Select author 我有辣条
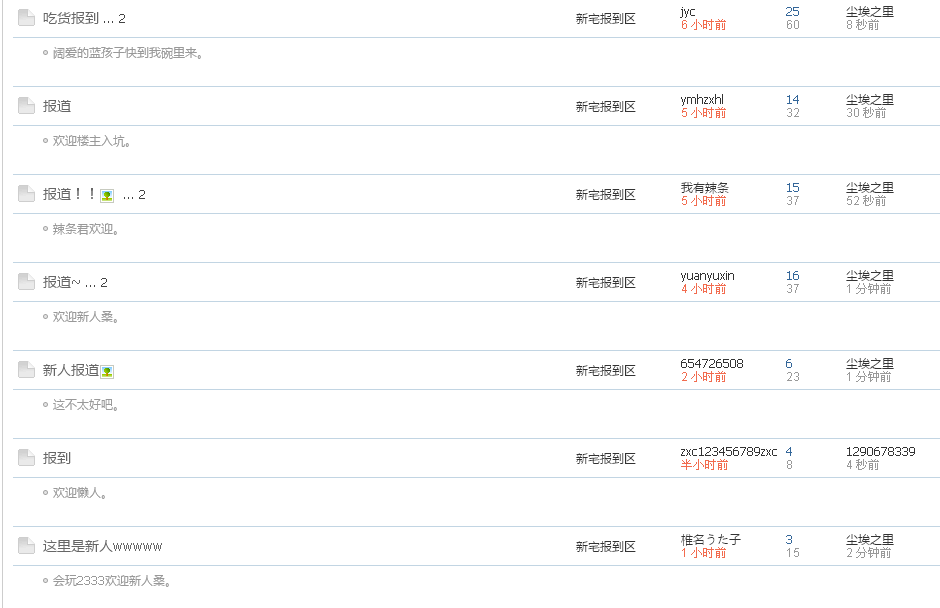This screenshot has height=608, width=940. tap(704, 188)
